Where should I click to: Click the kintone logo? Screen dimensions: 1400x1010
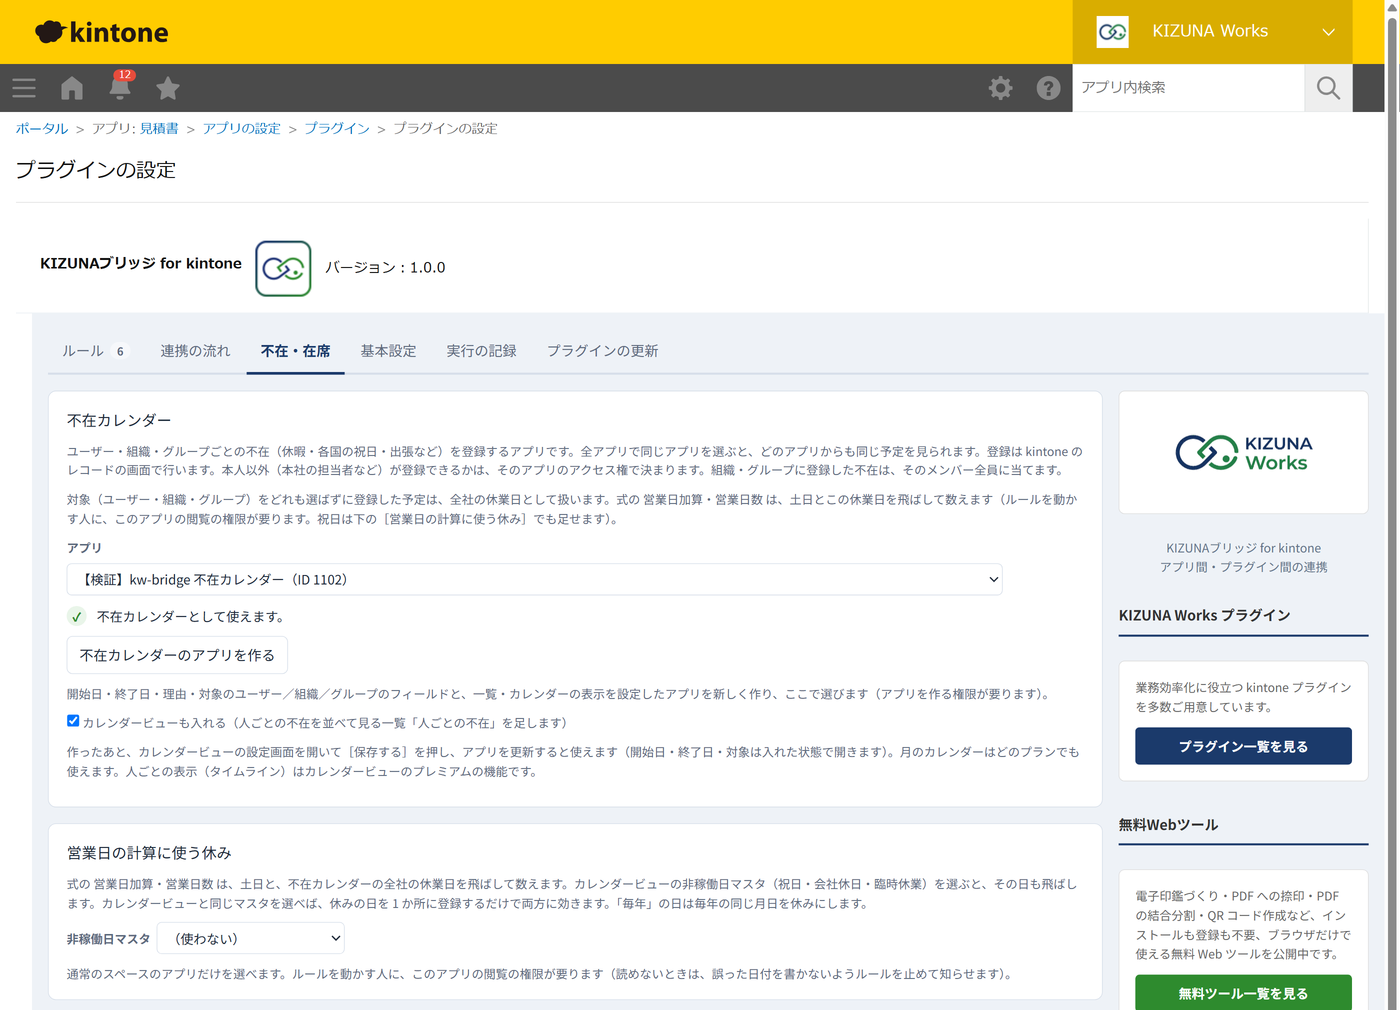[x=102, y=32]
